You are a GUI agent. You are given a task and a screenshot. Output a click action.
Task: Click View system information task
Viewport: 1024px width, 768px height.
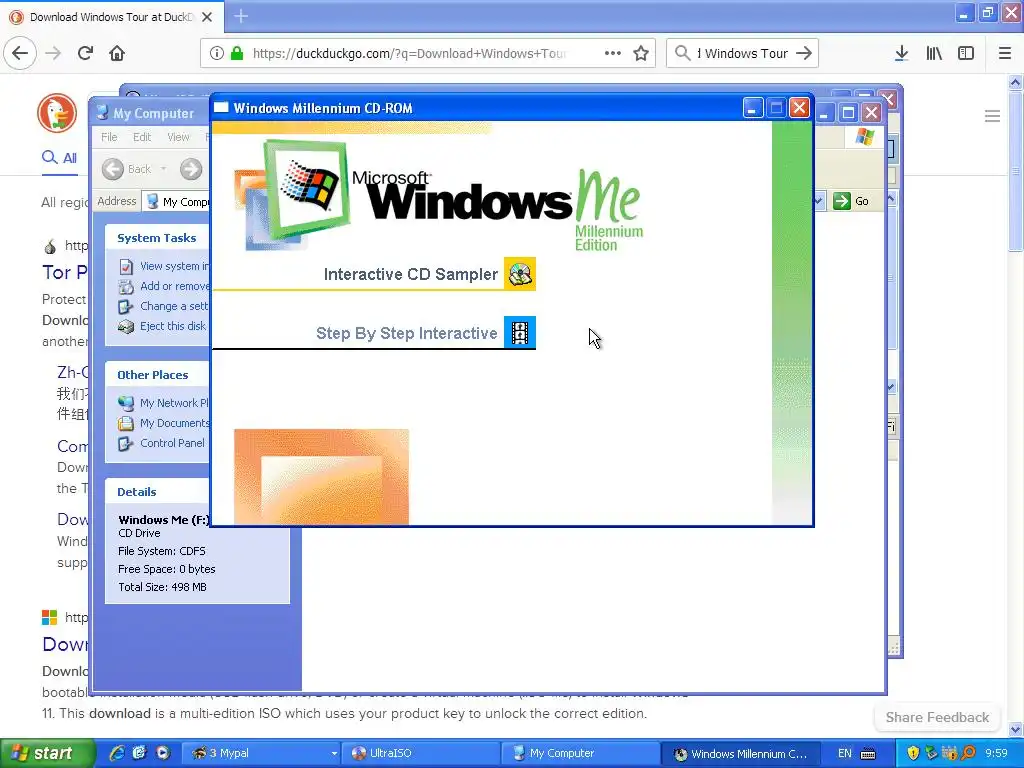(164, 266)
